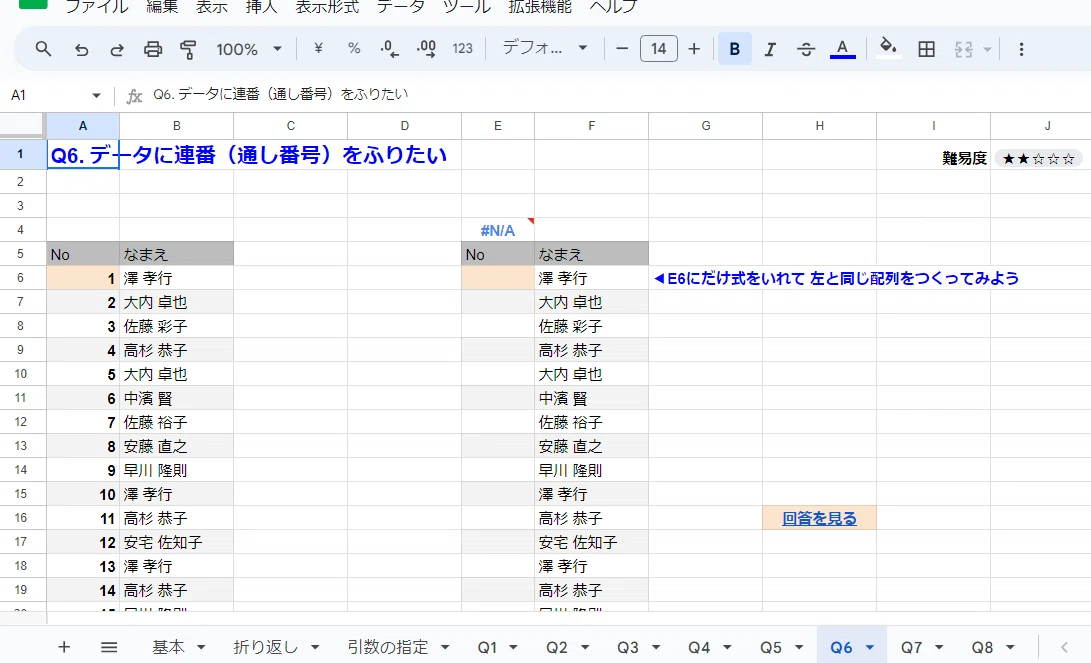Select the empty orange cell E6
The height and width of the screenshot is (663, 1091).
click(497, 278)
